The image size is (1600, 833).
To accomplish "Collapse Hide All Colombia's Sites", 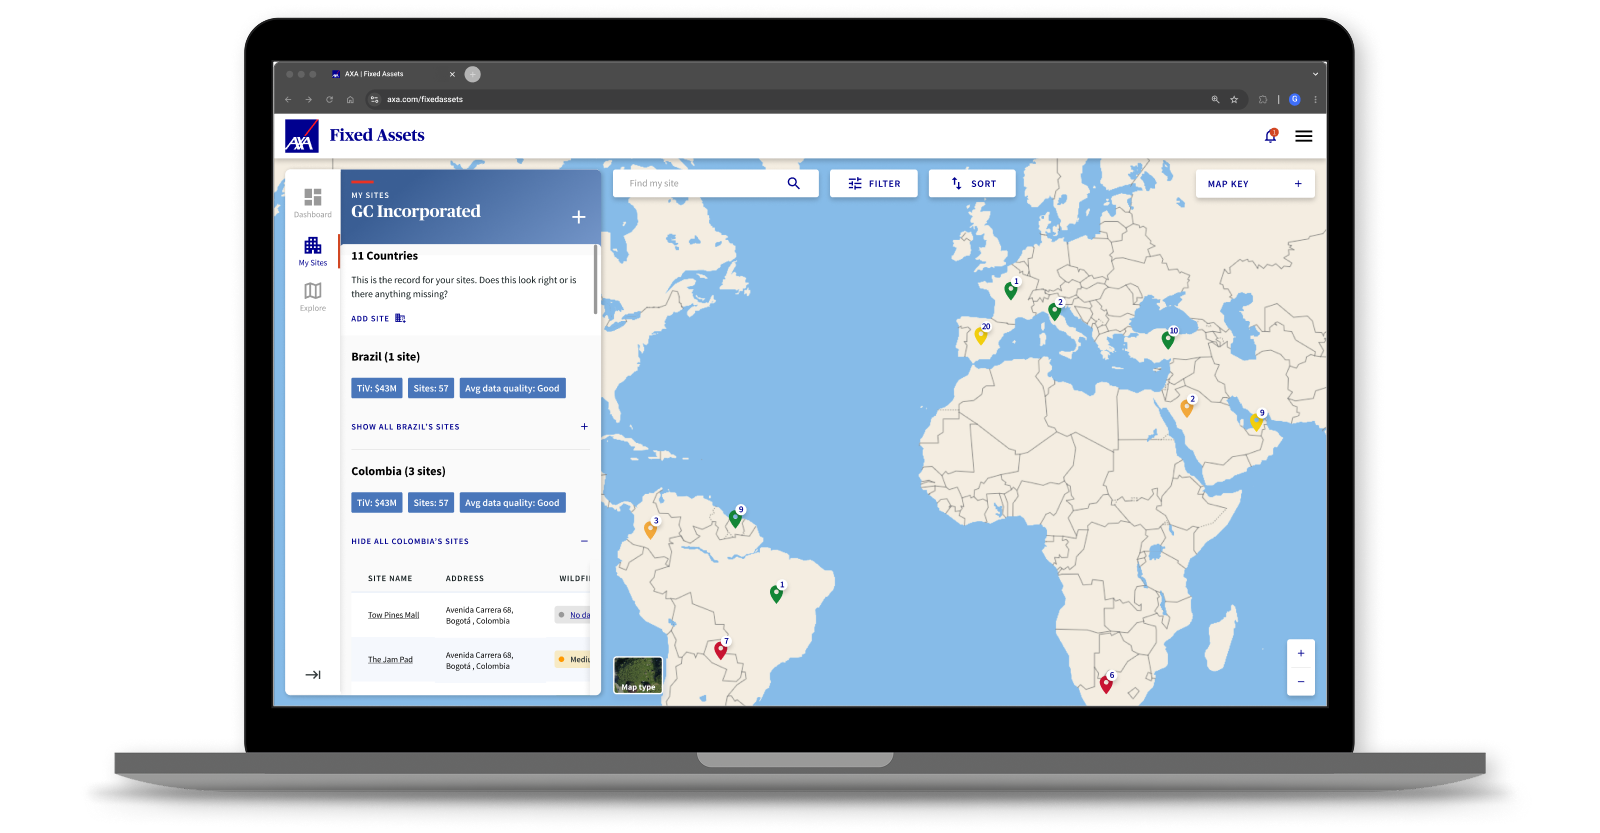I will (x=409, y=541).
